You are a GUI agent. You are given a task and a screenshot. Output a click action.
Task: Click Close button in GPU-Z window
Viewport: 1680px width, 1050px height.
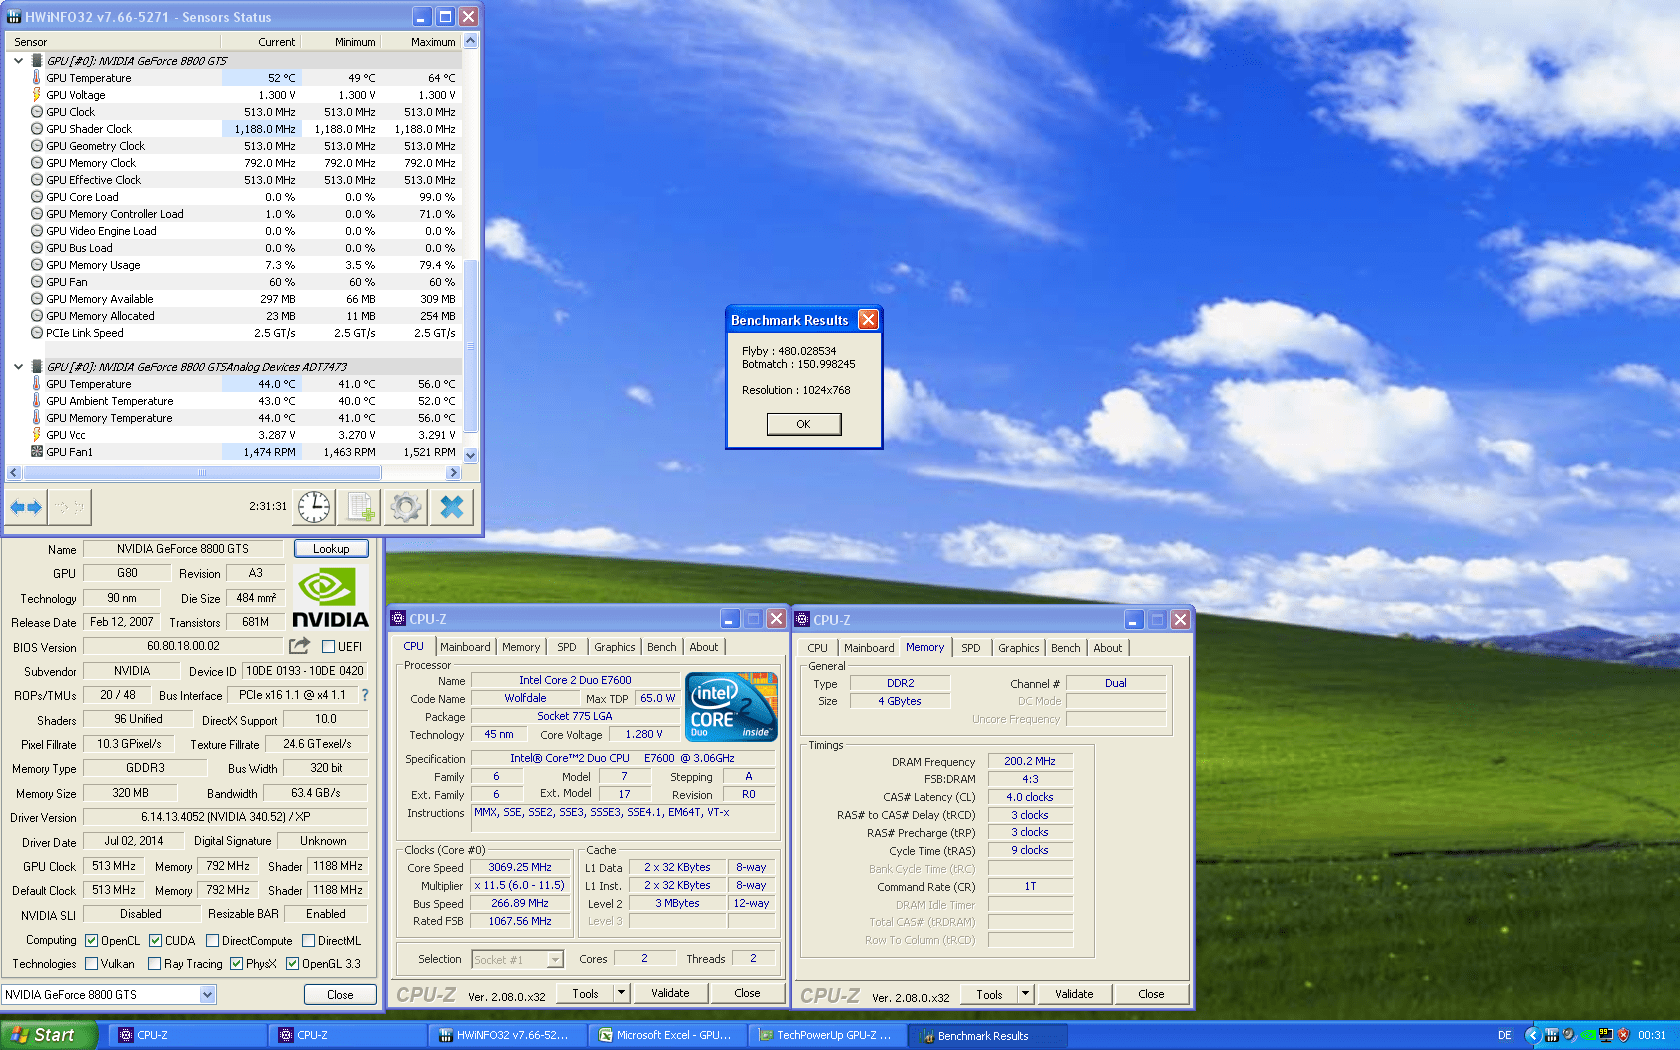pos(340,995)
